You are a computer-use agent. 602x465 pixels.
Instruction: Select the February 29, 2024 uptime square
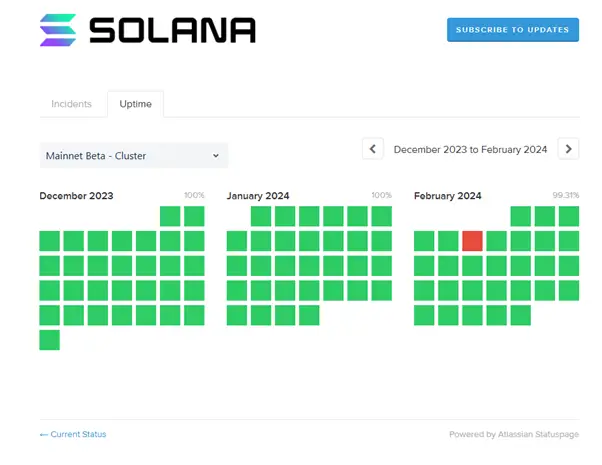coord(521,315)
